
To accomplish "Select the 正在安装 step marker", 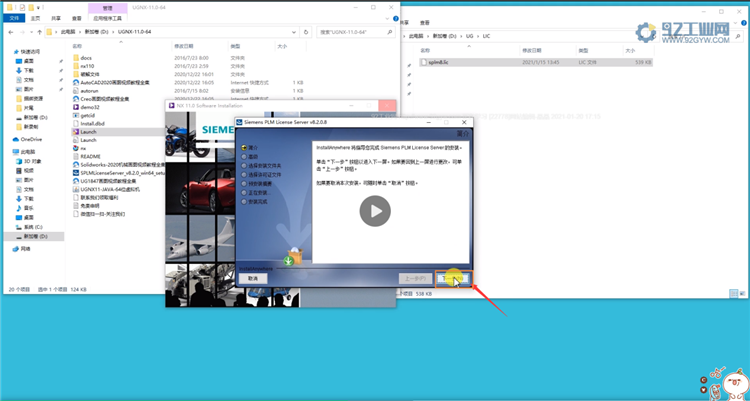I will point(255,193).
